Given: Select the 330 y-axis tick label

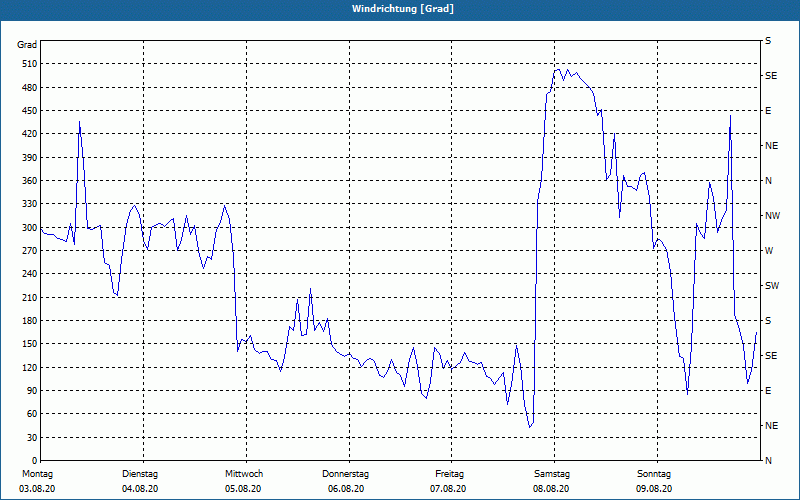Looking at the screenshot, I should pyautogui.click(x=30, y=204).
